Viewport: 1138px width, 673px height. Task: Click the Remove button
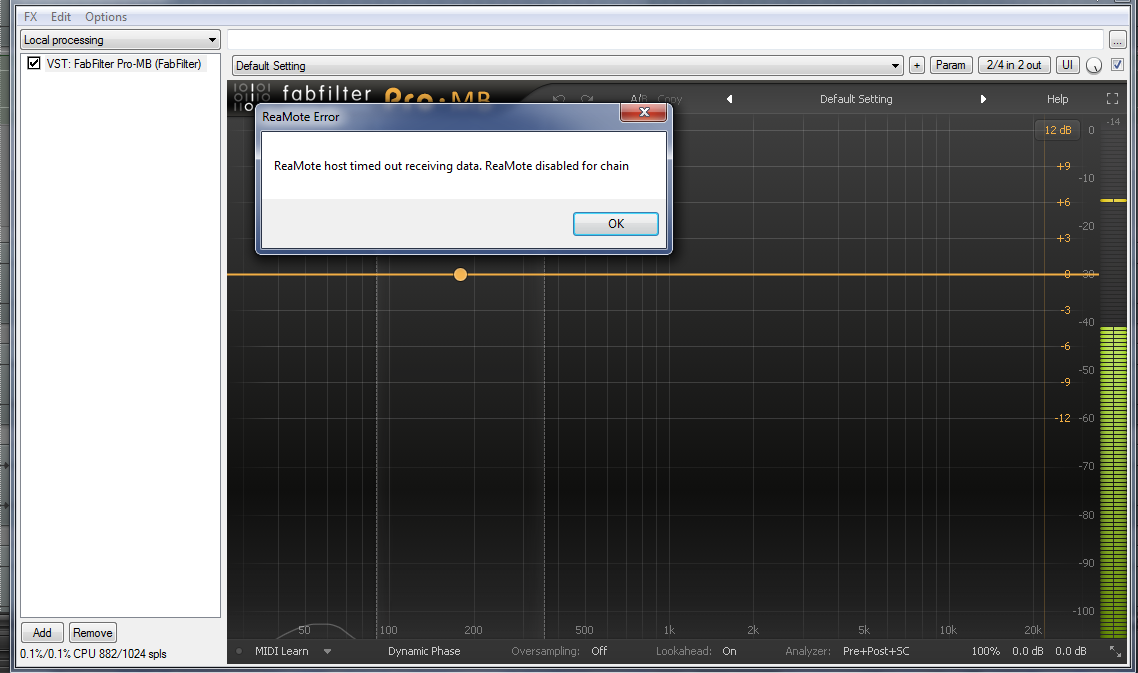click(92, 632)
